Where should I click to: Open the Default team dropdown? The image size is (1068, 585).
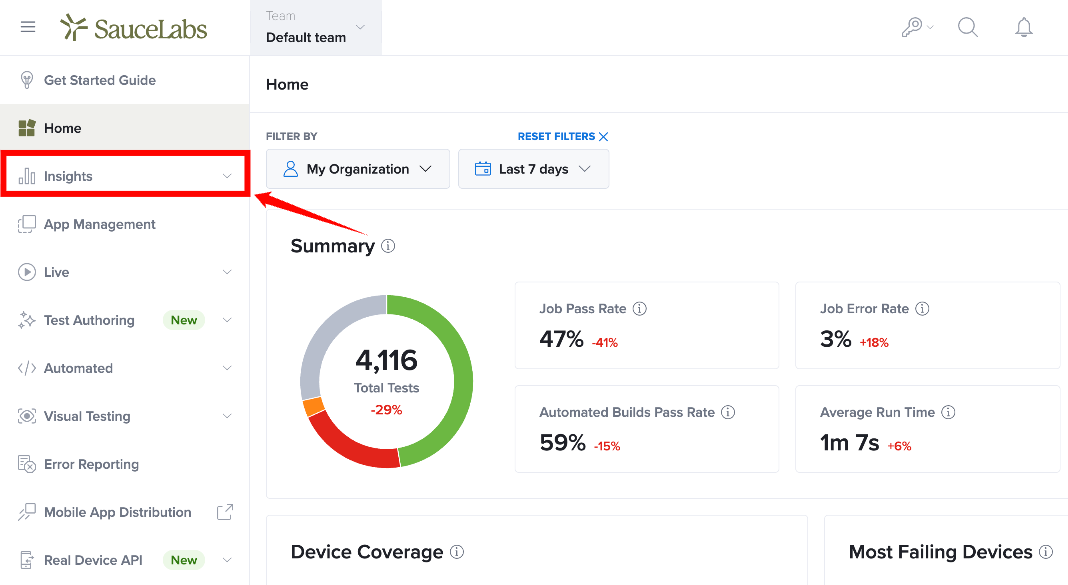(x=316, y=27)
